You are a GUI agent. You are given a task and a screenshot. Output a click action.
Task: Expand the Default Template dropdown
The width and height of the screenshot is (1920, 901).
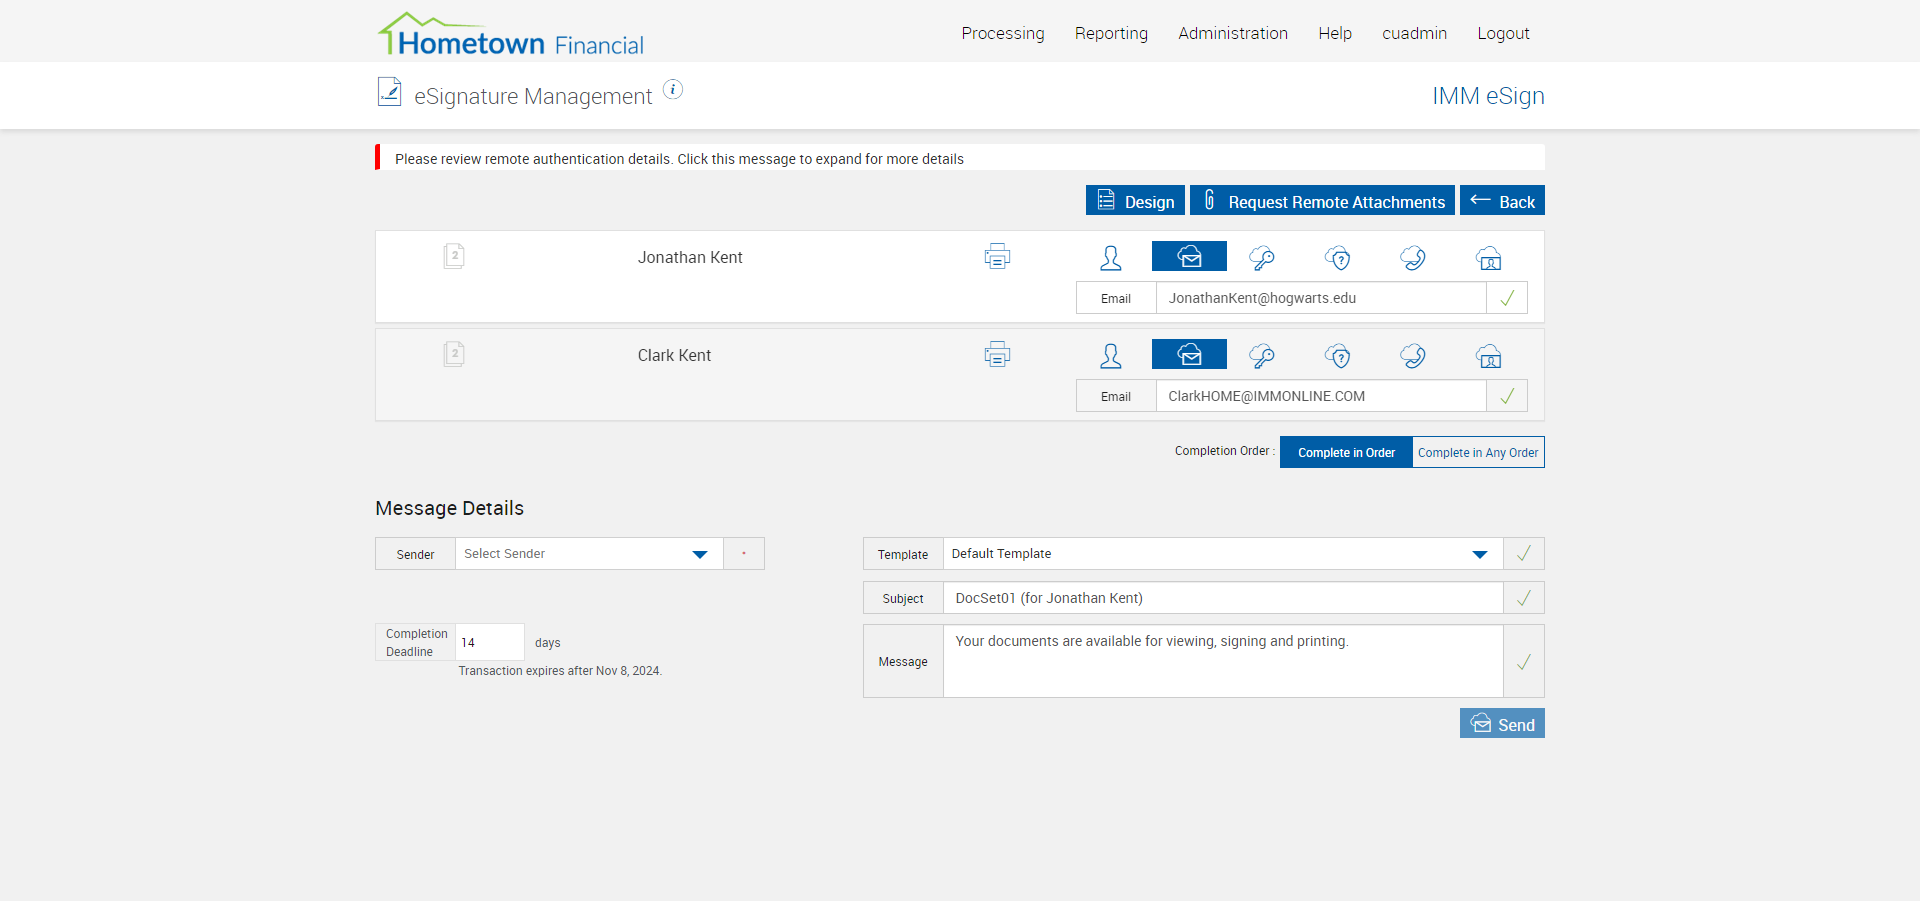(1222, 554)
